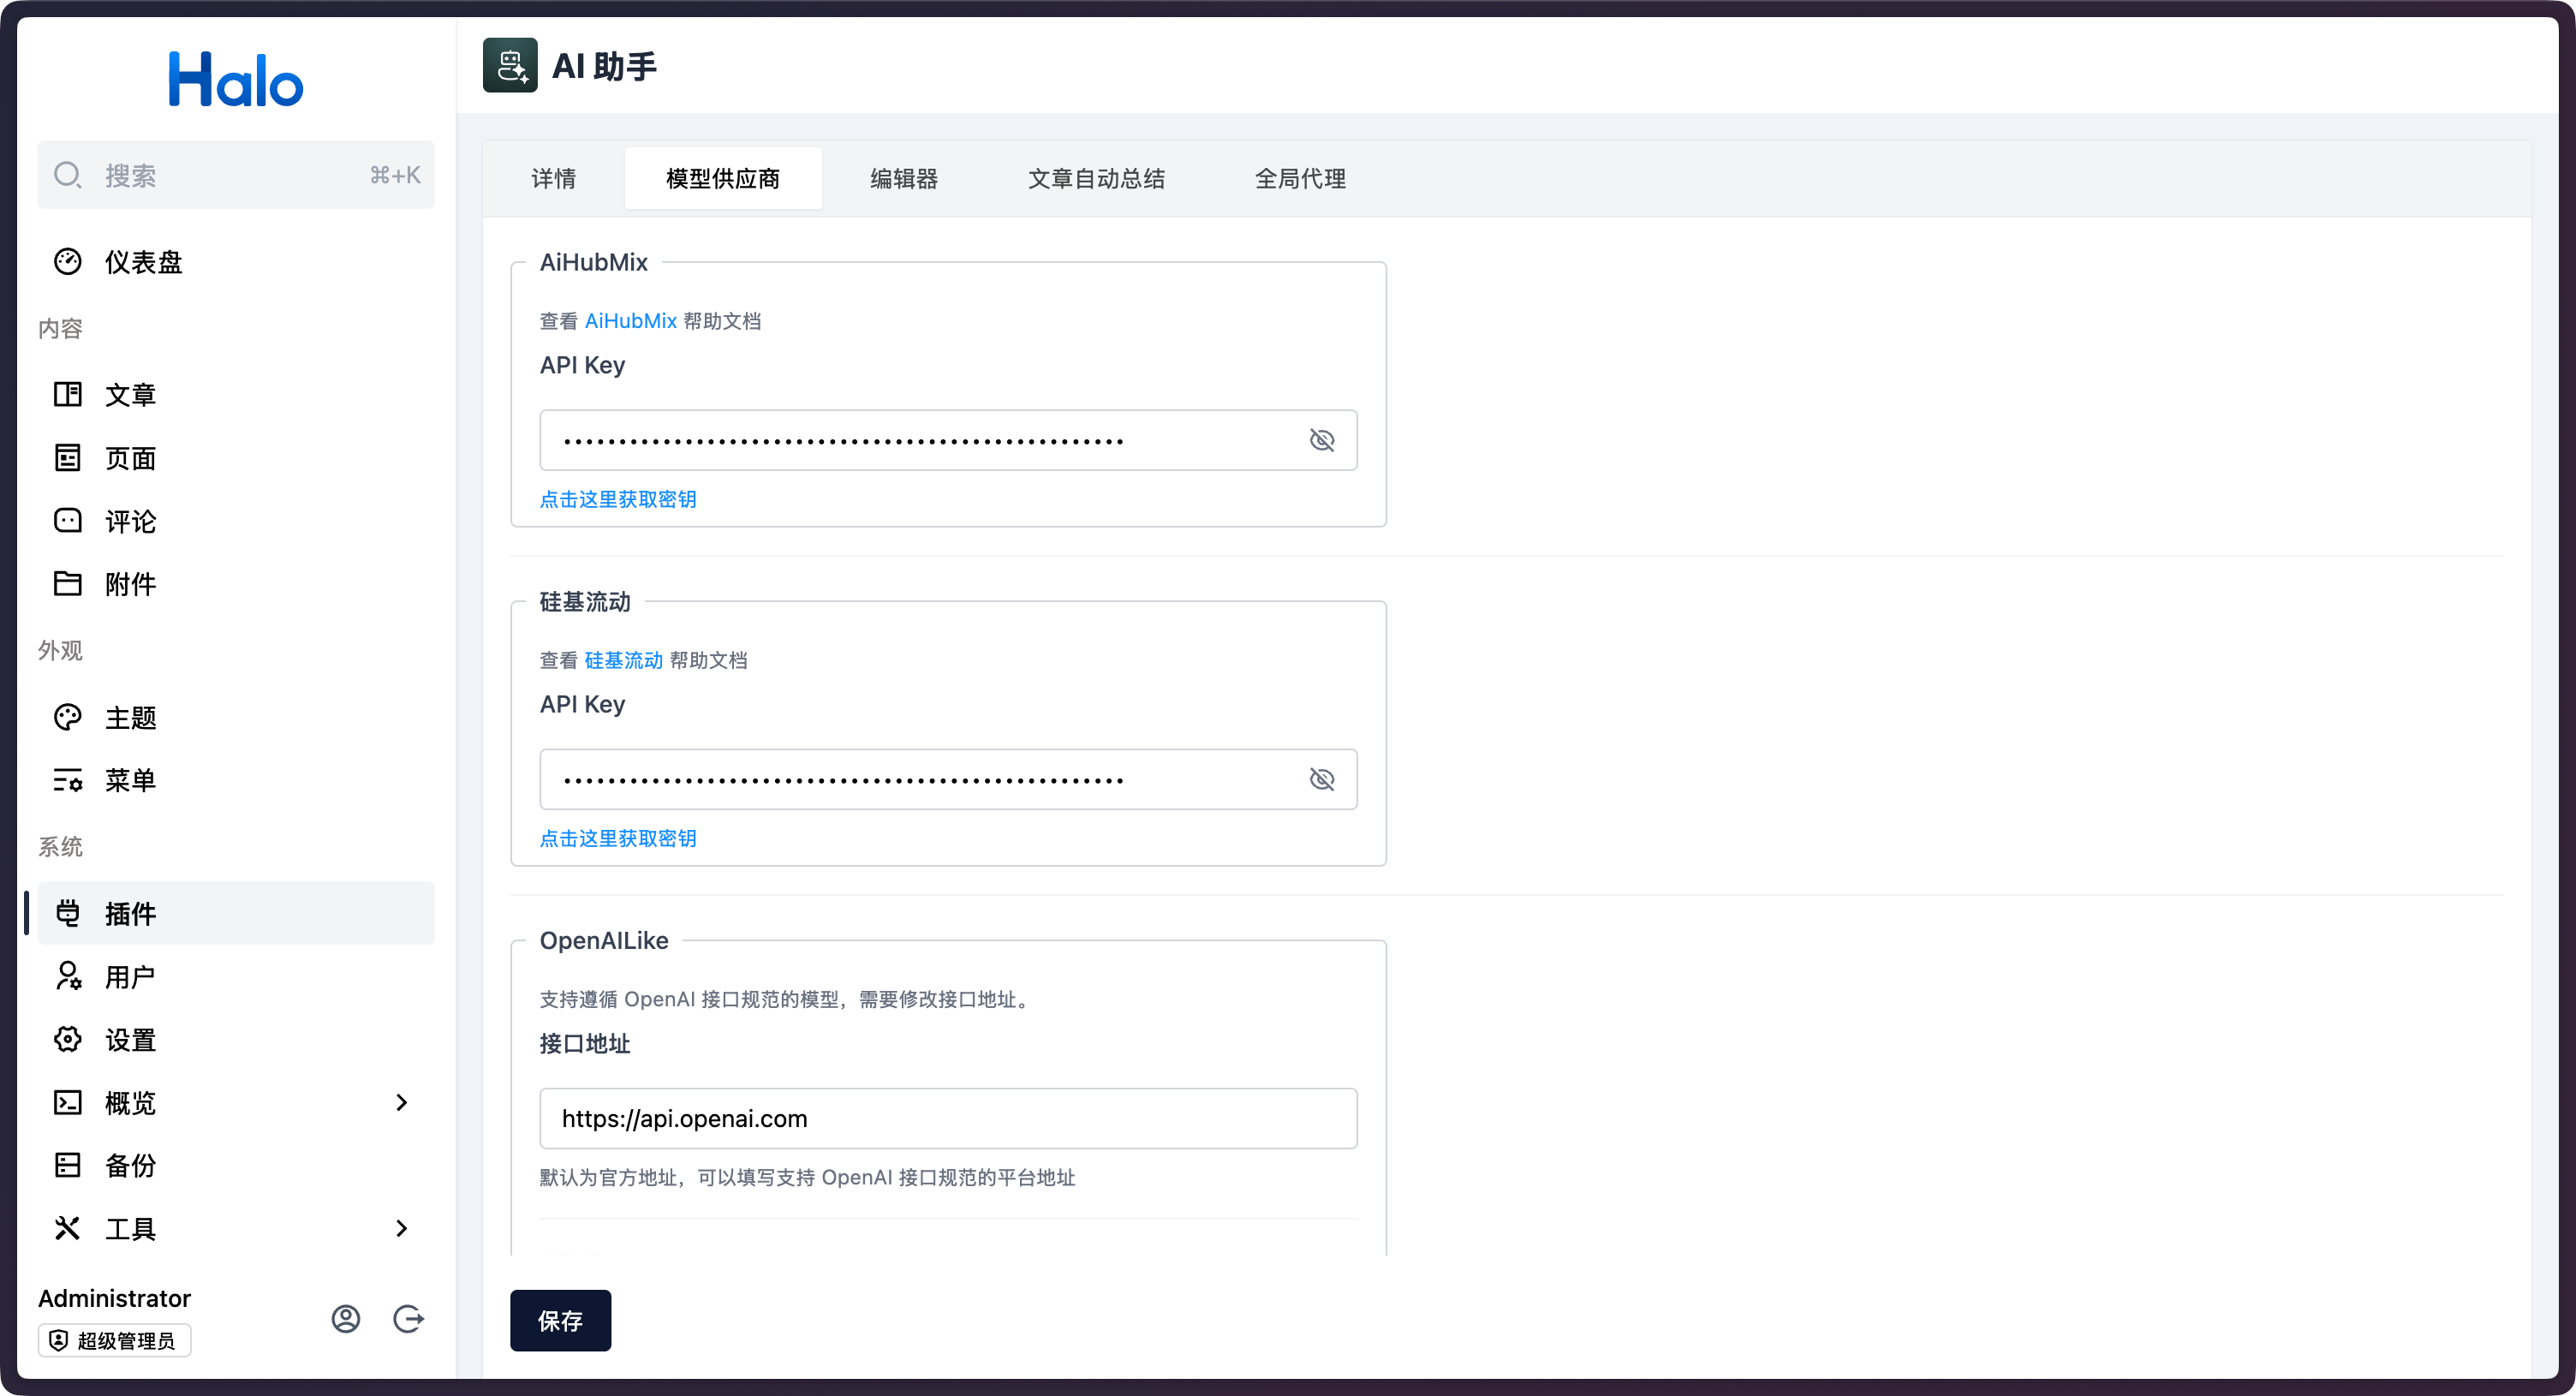Open the user profile icon
The width and height of the screenshot is (2576, 1396).
click(346, 1319)
